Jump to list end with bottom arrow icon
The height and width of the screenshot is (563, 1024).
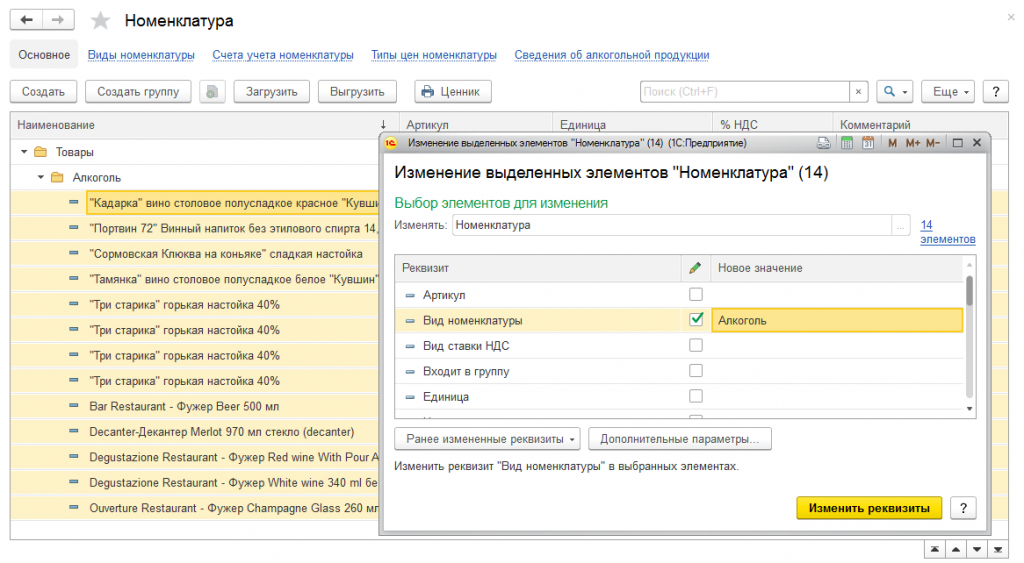pyautogui.click(x=998, y=549)
